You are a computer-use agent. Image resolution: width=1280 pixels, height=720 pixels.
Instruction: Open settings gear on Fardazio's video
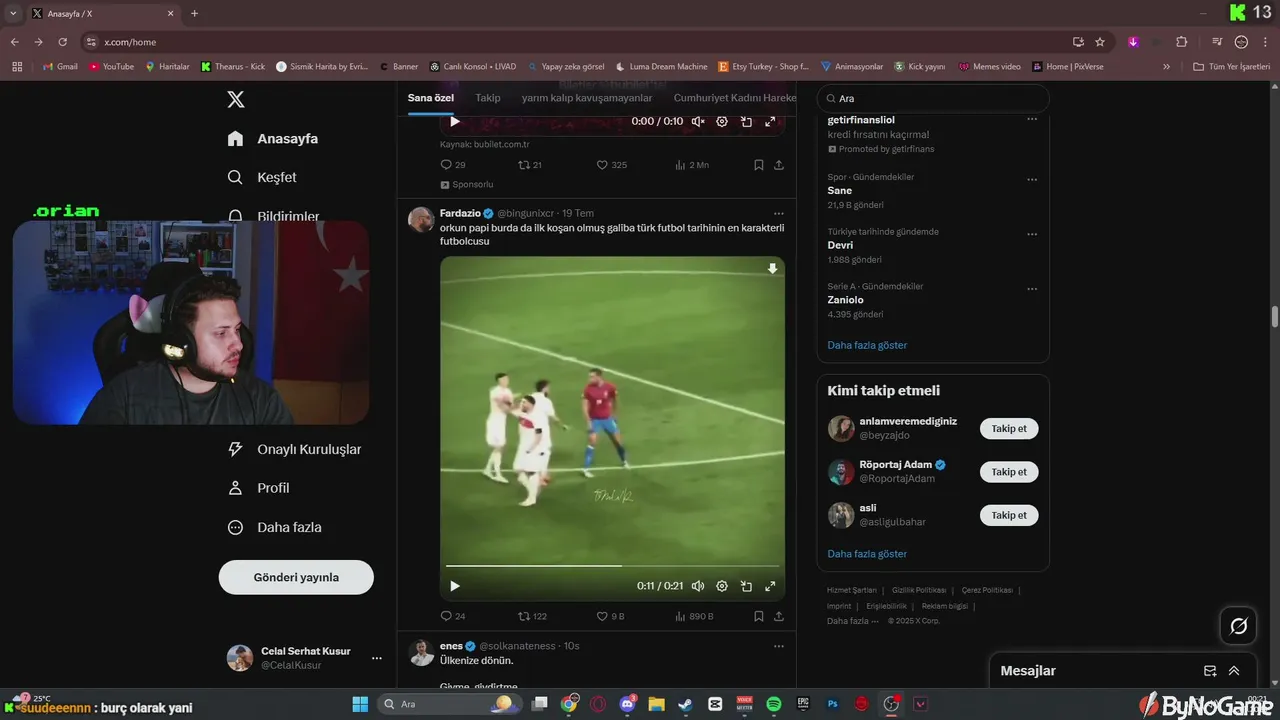(x=722, y=586)
